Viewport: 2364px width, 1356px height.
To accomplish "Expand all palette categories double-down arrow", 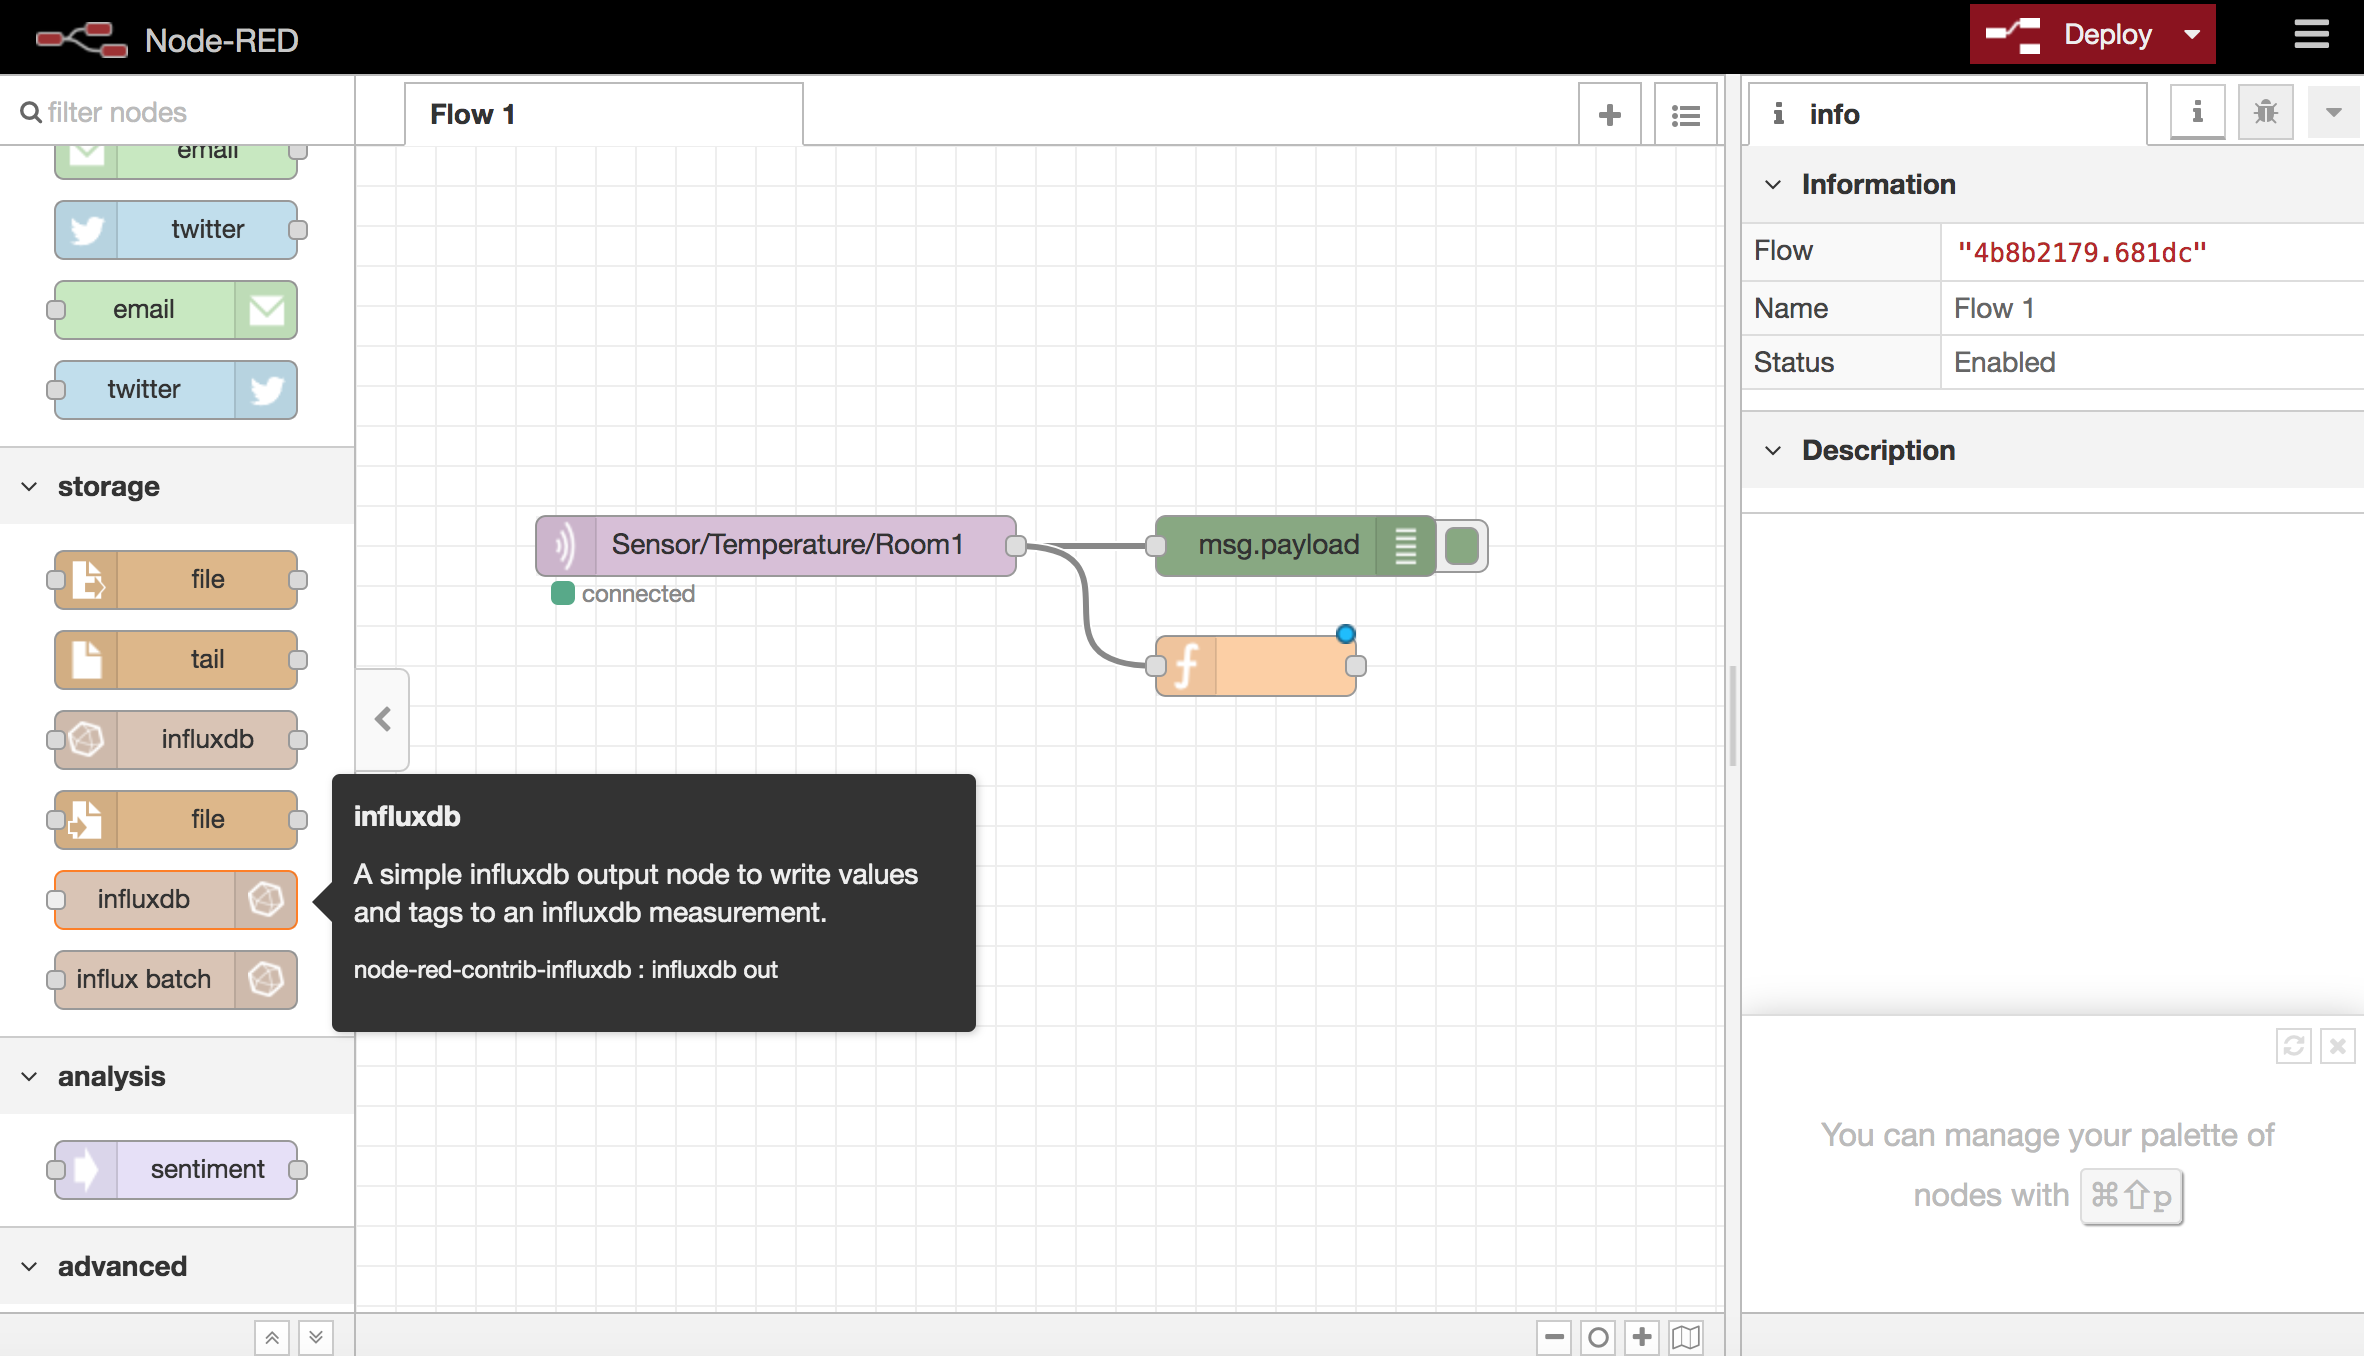I will click(316, 1337).
